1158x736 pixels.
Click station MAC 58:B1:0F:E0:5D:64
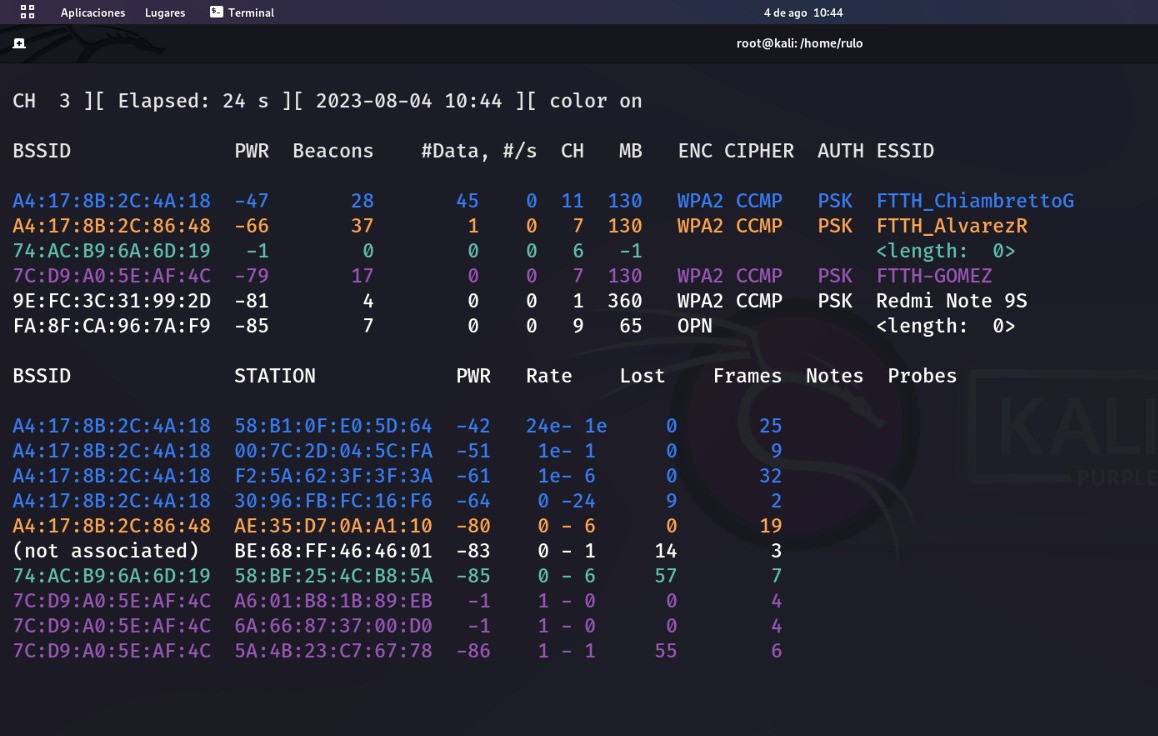pos(333,426)
